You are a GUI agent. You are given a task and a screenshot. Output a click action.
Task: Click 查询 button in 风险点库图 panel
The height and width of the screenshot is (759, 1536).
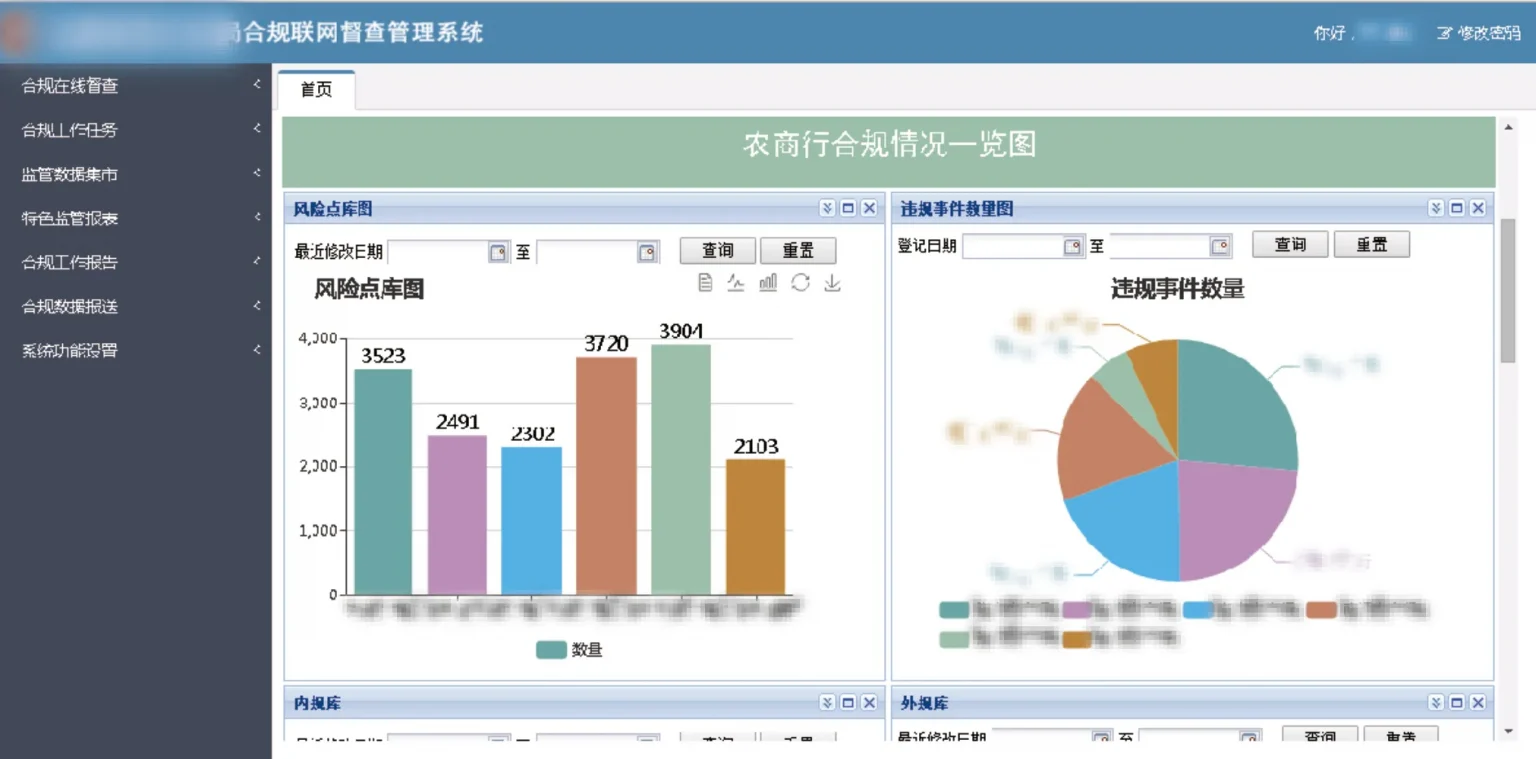717,251
